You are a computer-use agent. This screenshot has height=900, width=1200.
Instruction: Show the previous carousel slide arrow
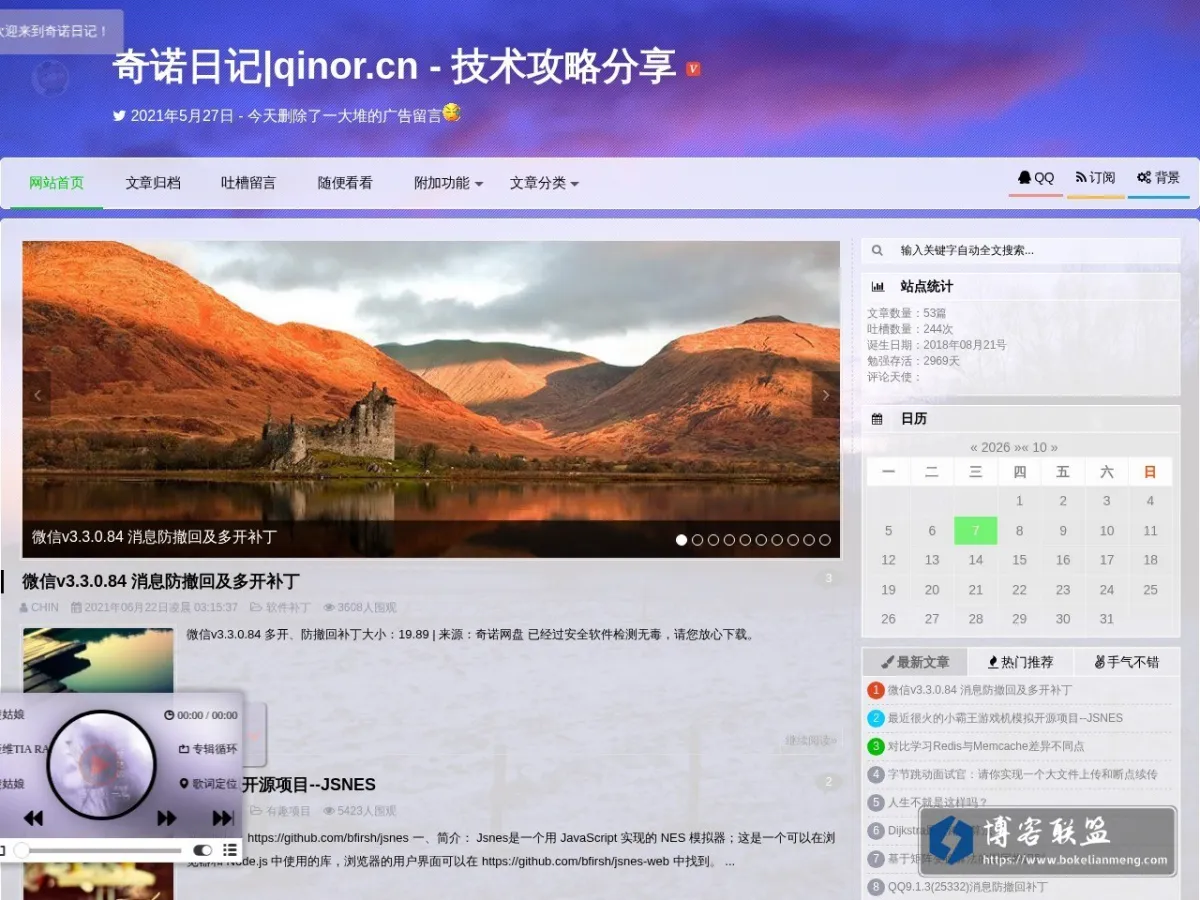click(37, 395)
